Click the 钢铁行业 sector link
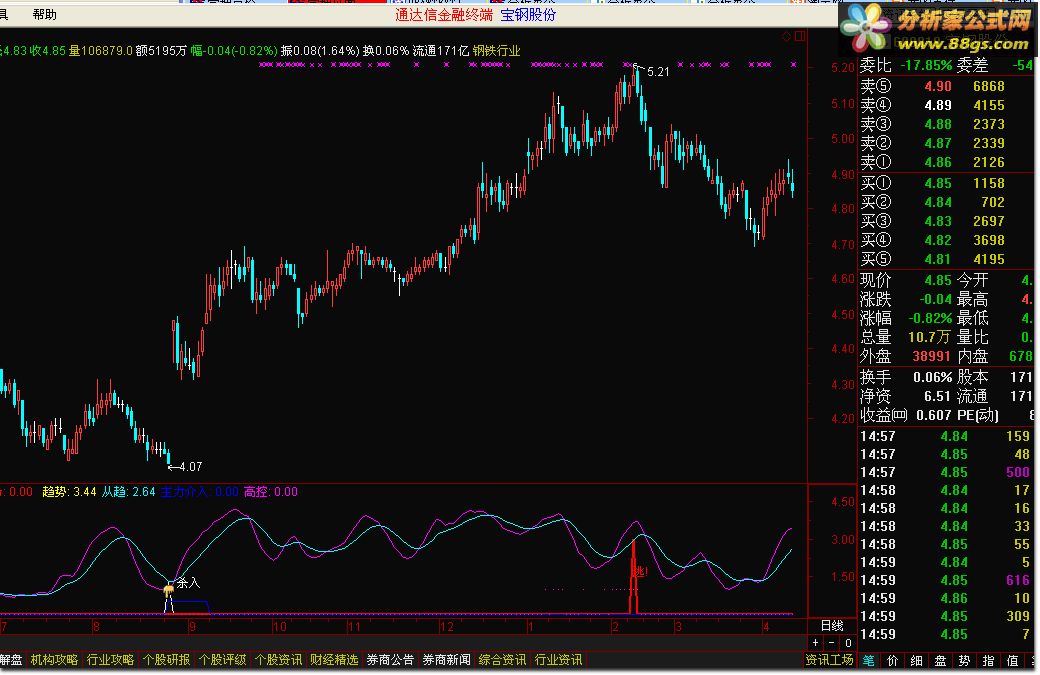The image size is (1040, 675). coord(496,50)
